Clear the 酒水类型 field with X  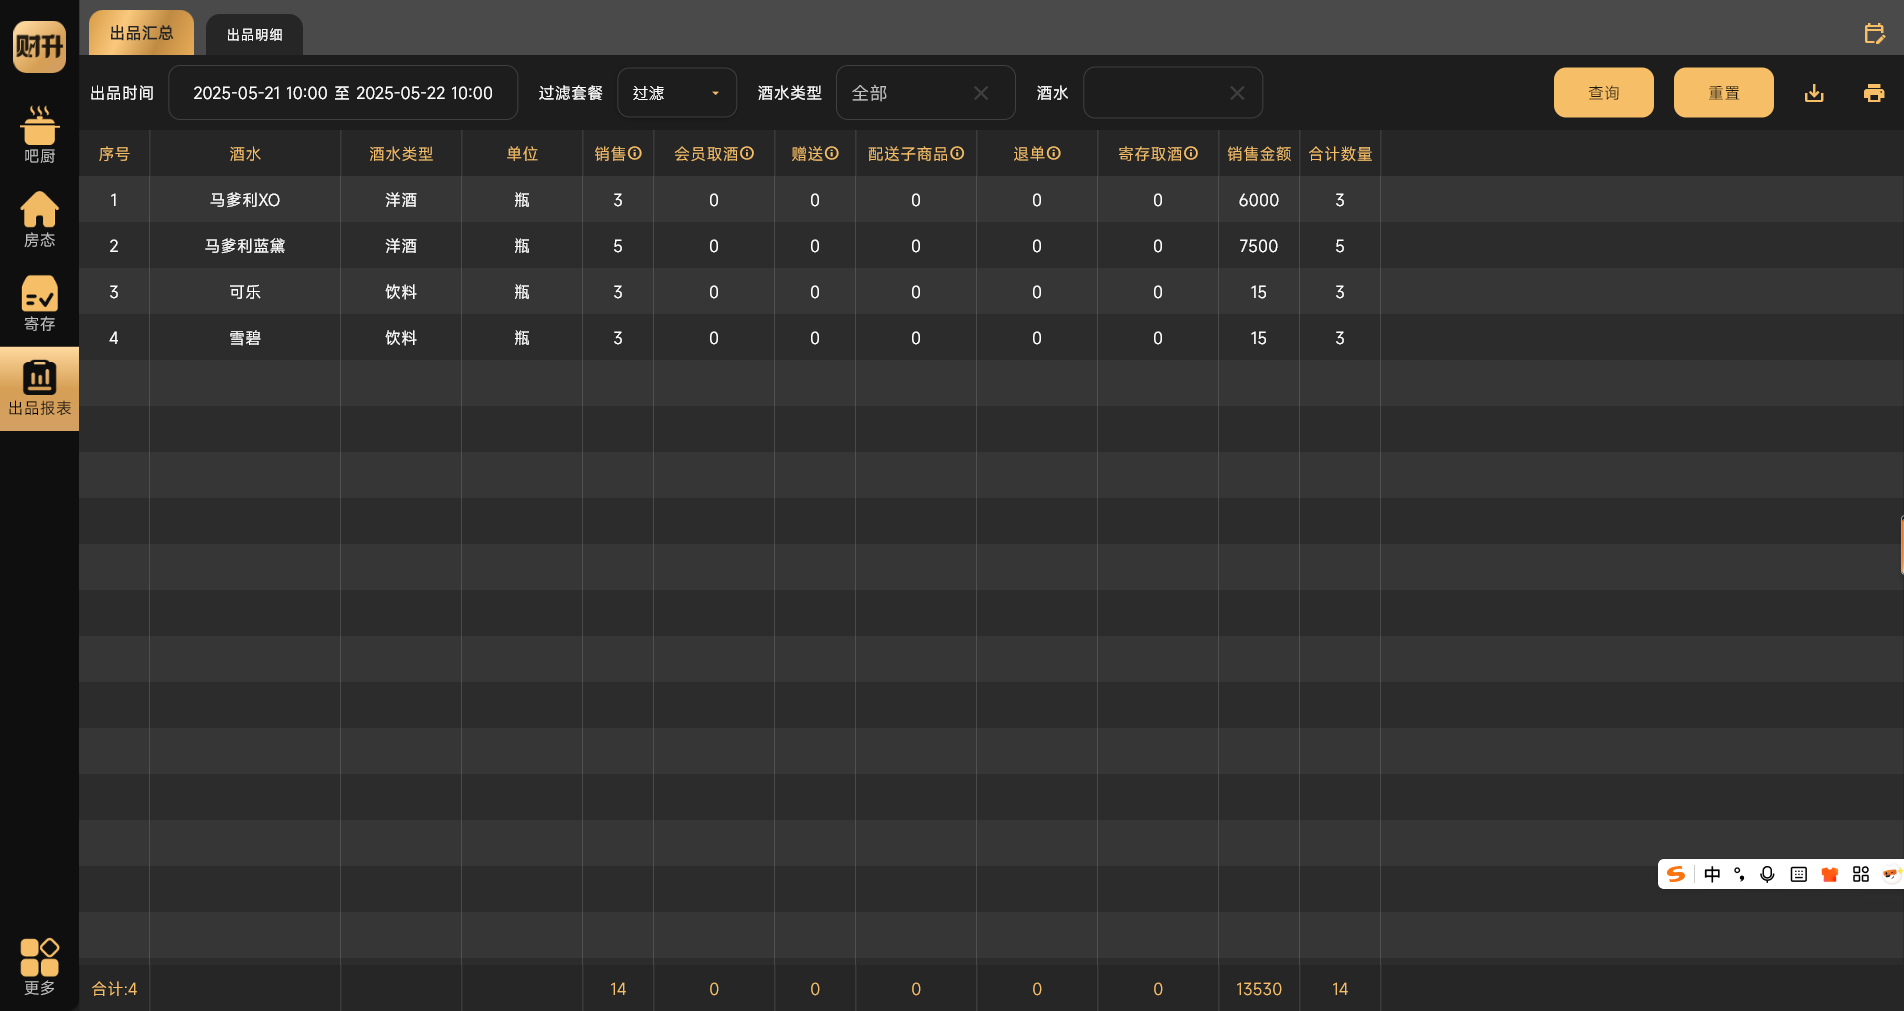(981, 93)
